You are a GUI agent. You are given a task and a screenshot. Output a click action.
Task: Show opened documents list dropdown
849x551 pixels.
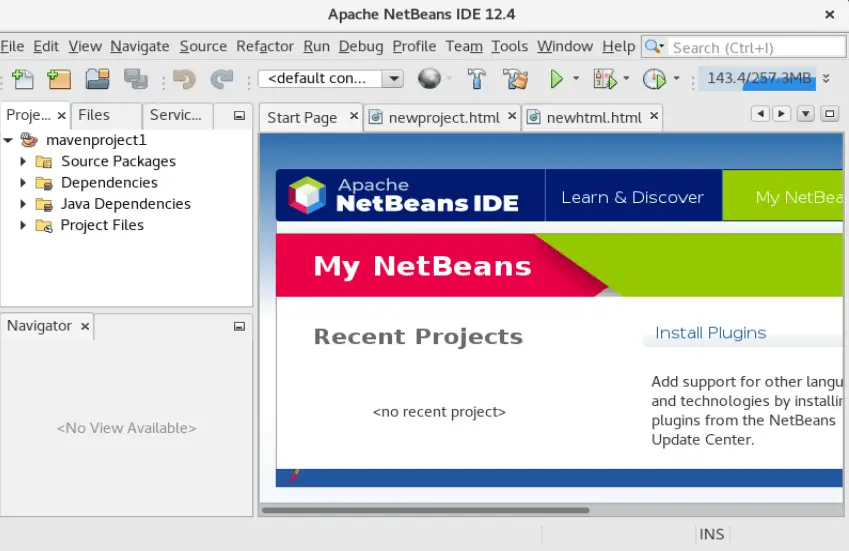tap(806, 114)
